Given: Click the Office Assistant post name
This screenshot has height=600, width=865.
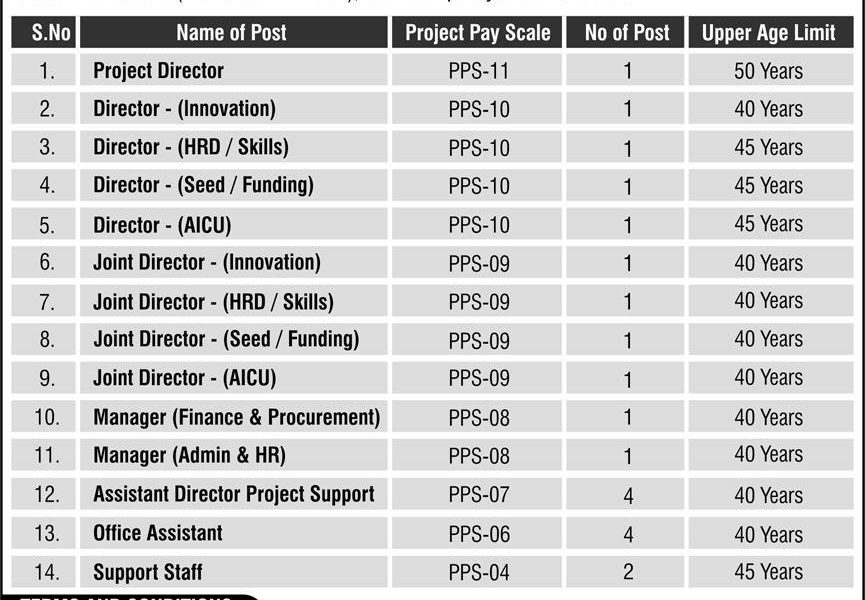Looking at the screenshot, I should coord(158,533).
